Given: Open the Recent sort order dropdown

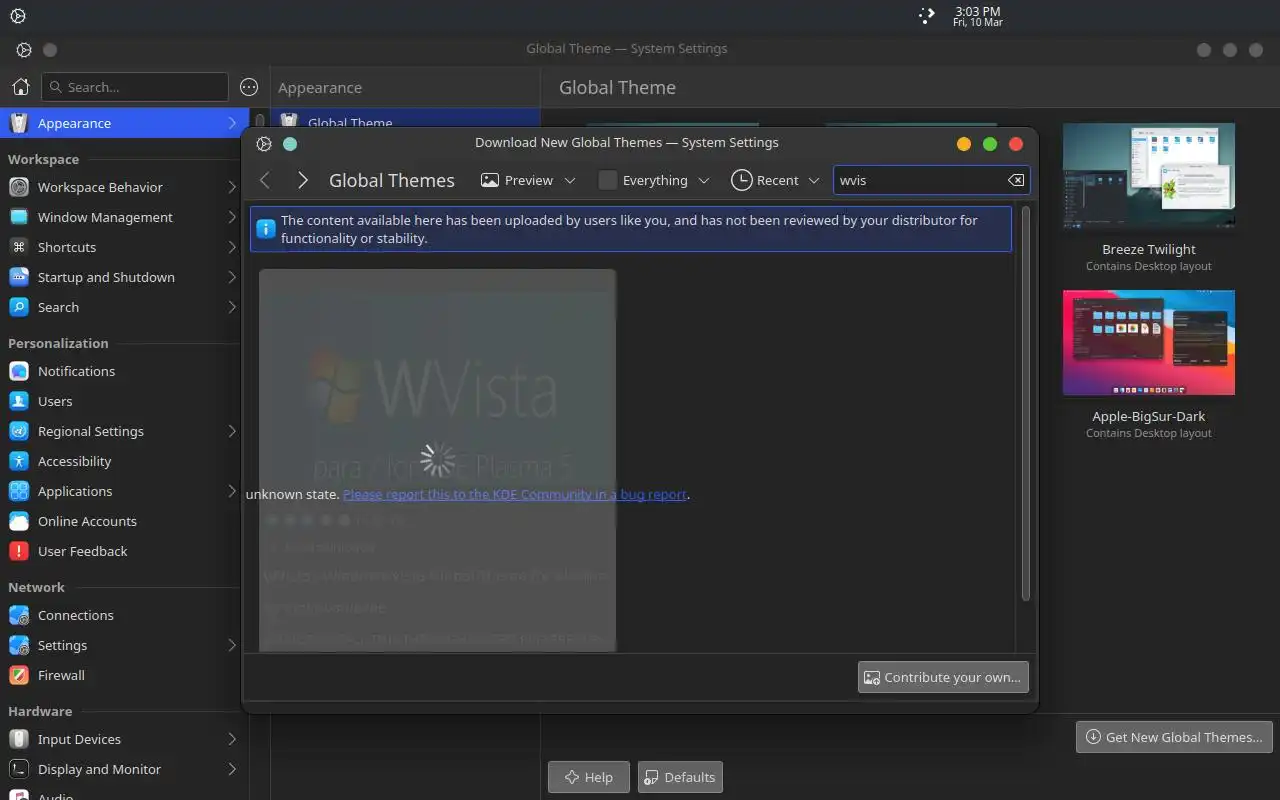Looking at the screenshot, I should coord(776,180).
